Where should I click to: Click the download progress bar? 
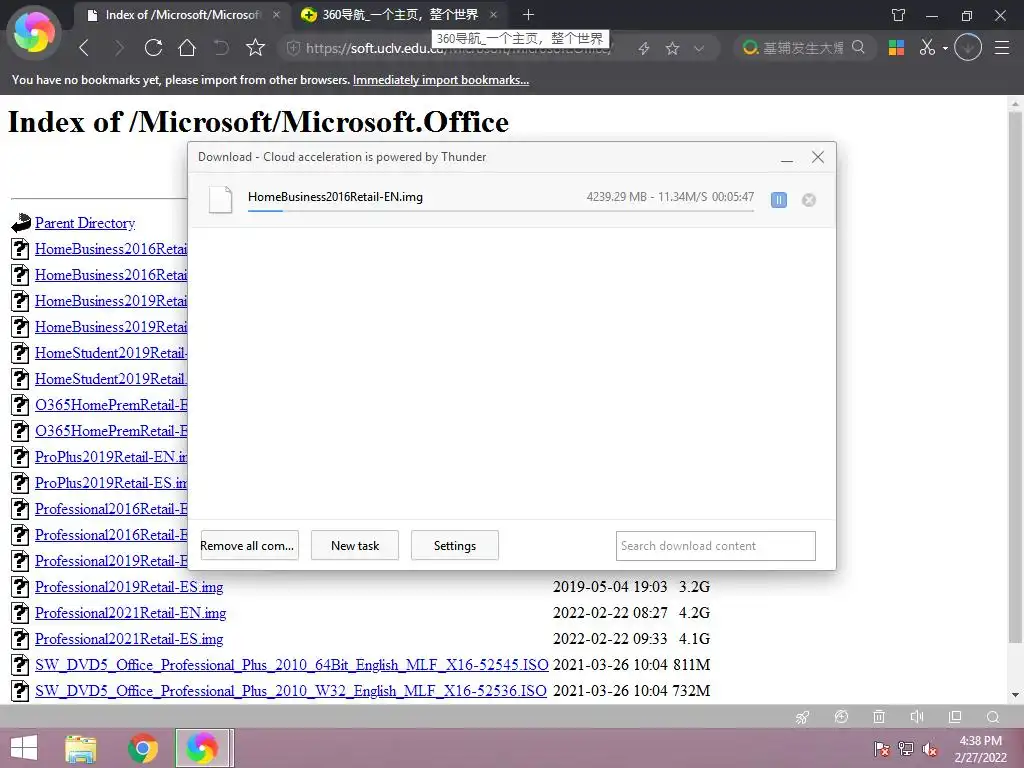(x=500, y=211)
